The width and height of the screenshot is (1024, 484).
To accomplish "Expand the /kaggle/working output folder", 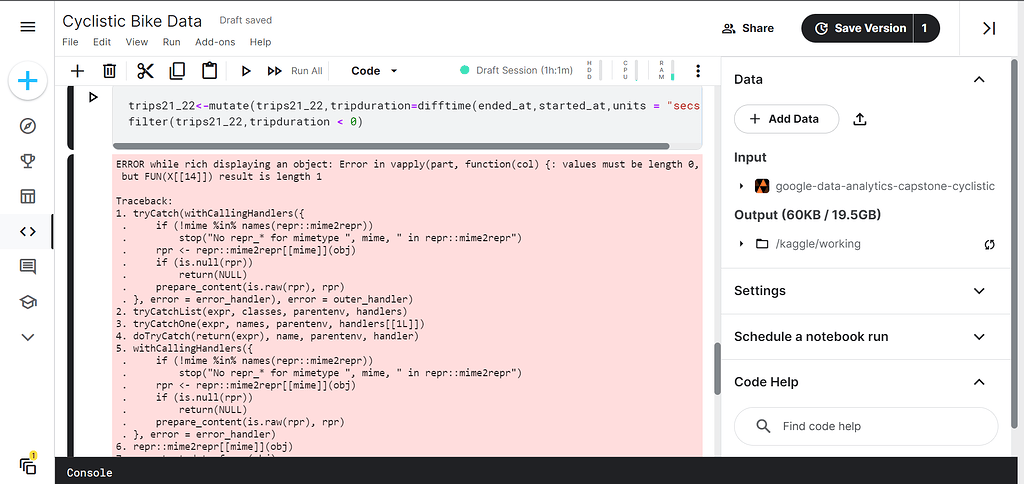I will pyautogui.click(x=741, y=244).
